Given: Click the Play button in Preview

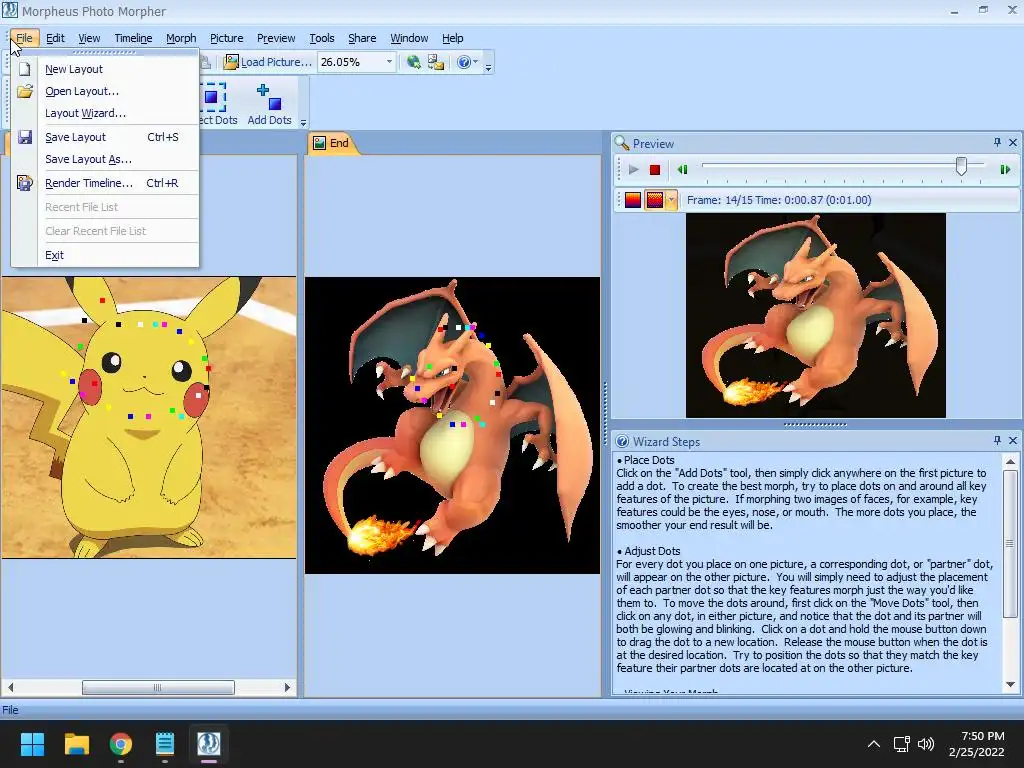Looking at the screenshot, I should 633,170.
